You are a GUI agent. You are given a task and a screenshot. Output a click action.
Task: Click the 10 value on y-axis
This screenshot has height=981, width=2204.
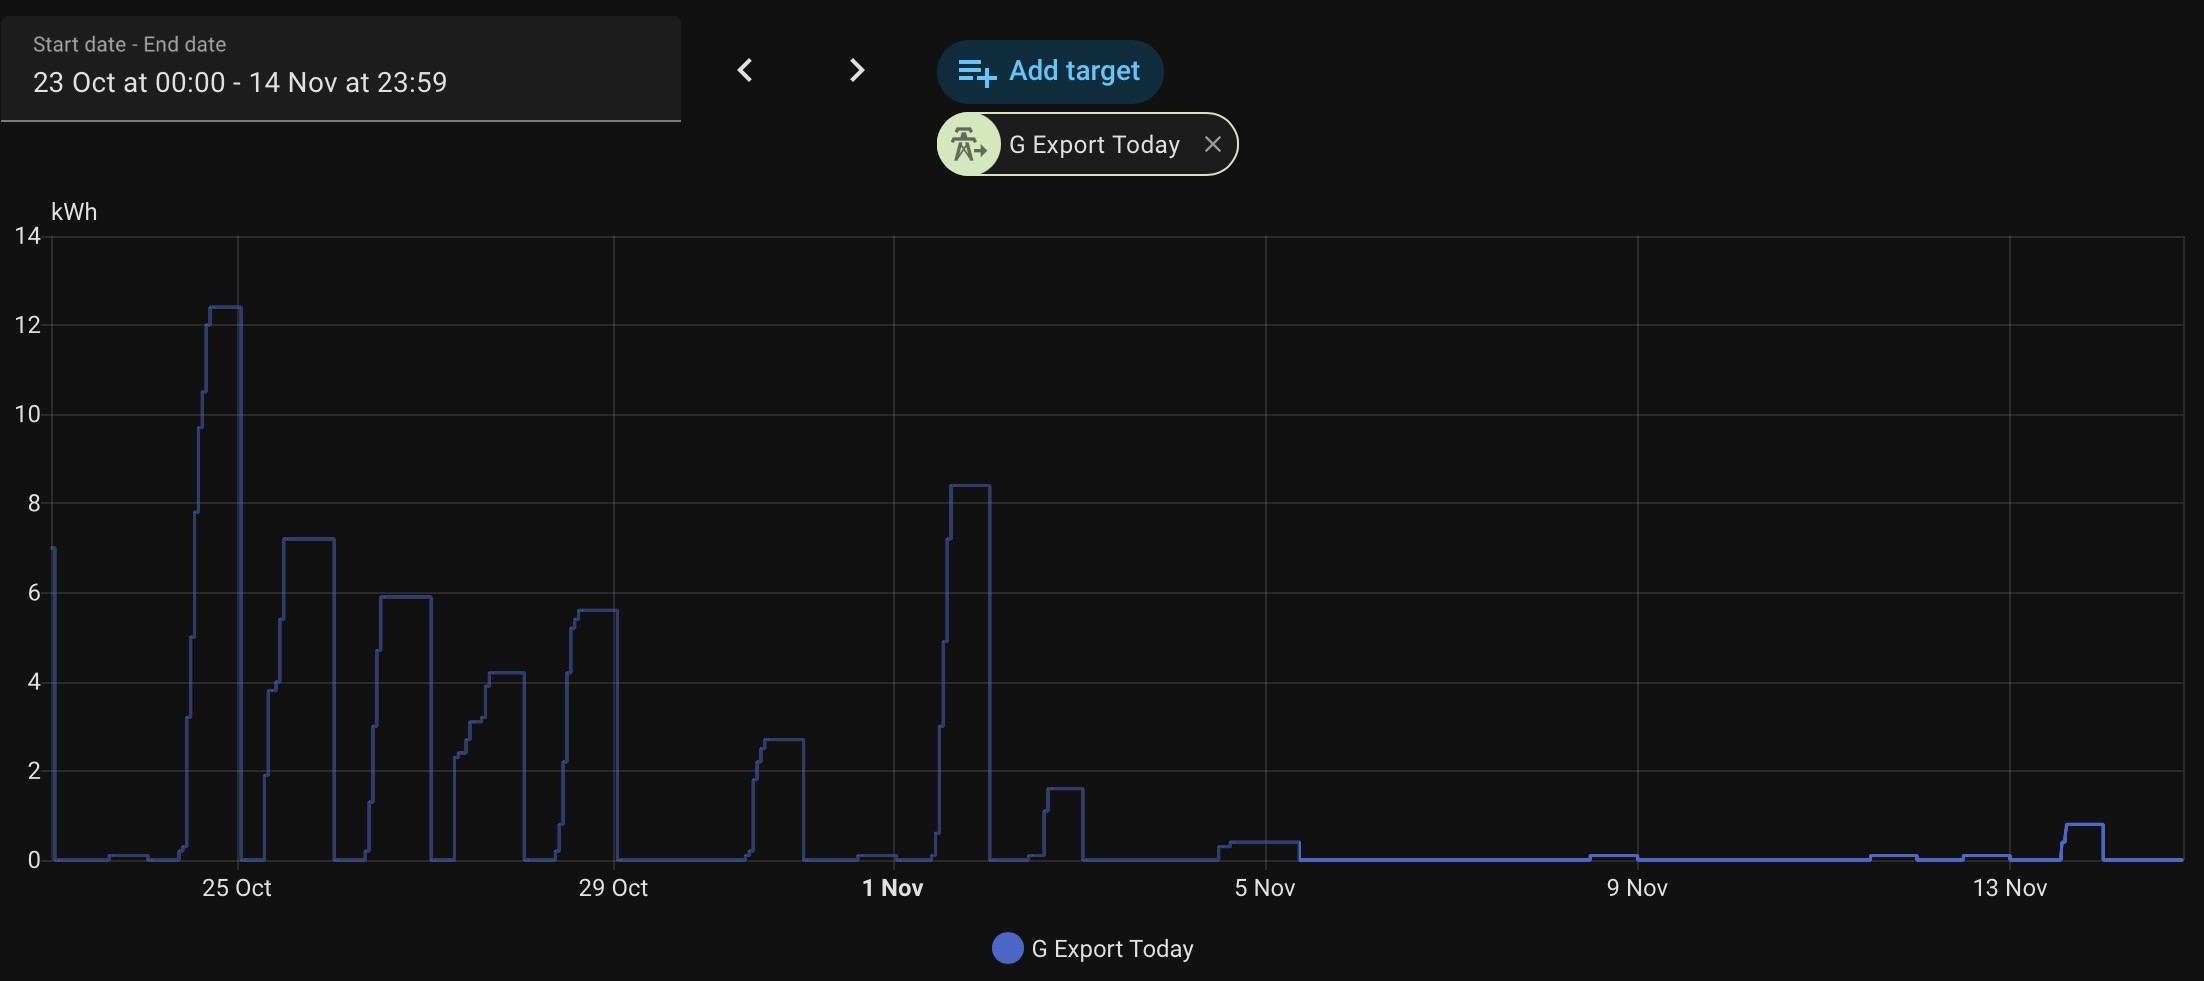pos(28,414)
